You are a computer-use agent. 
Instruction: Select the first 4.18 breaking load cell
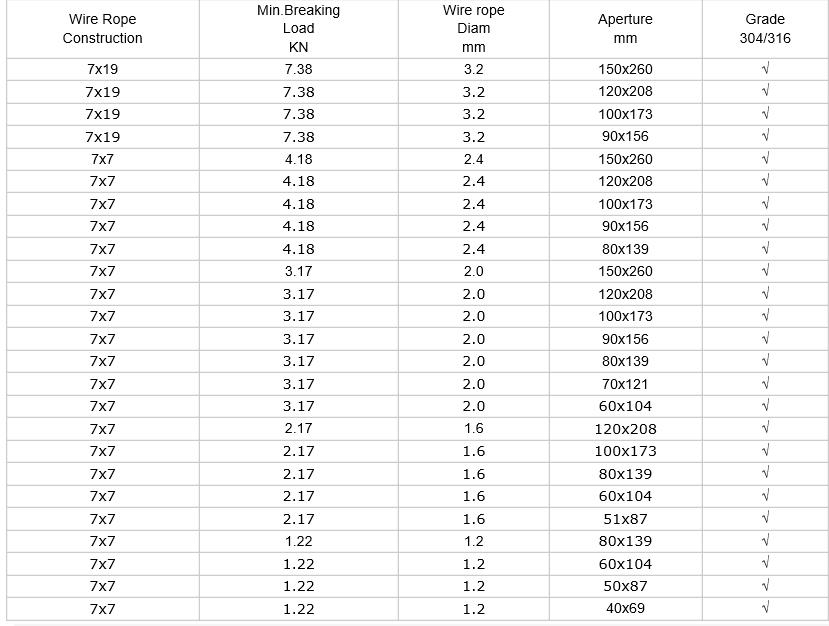[x=299, y=159]
